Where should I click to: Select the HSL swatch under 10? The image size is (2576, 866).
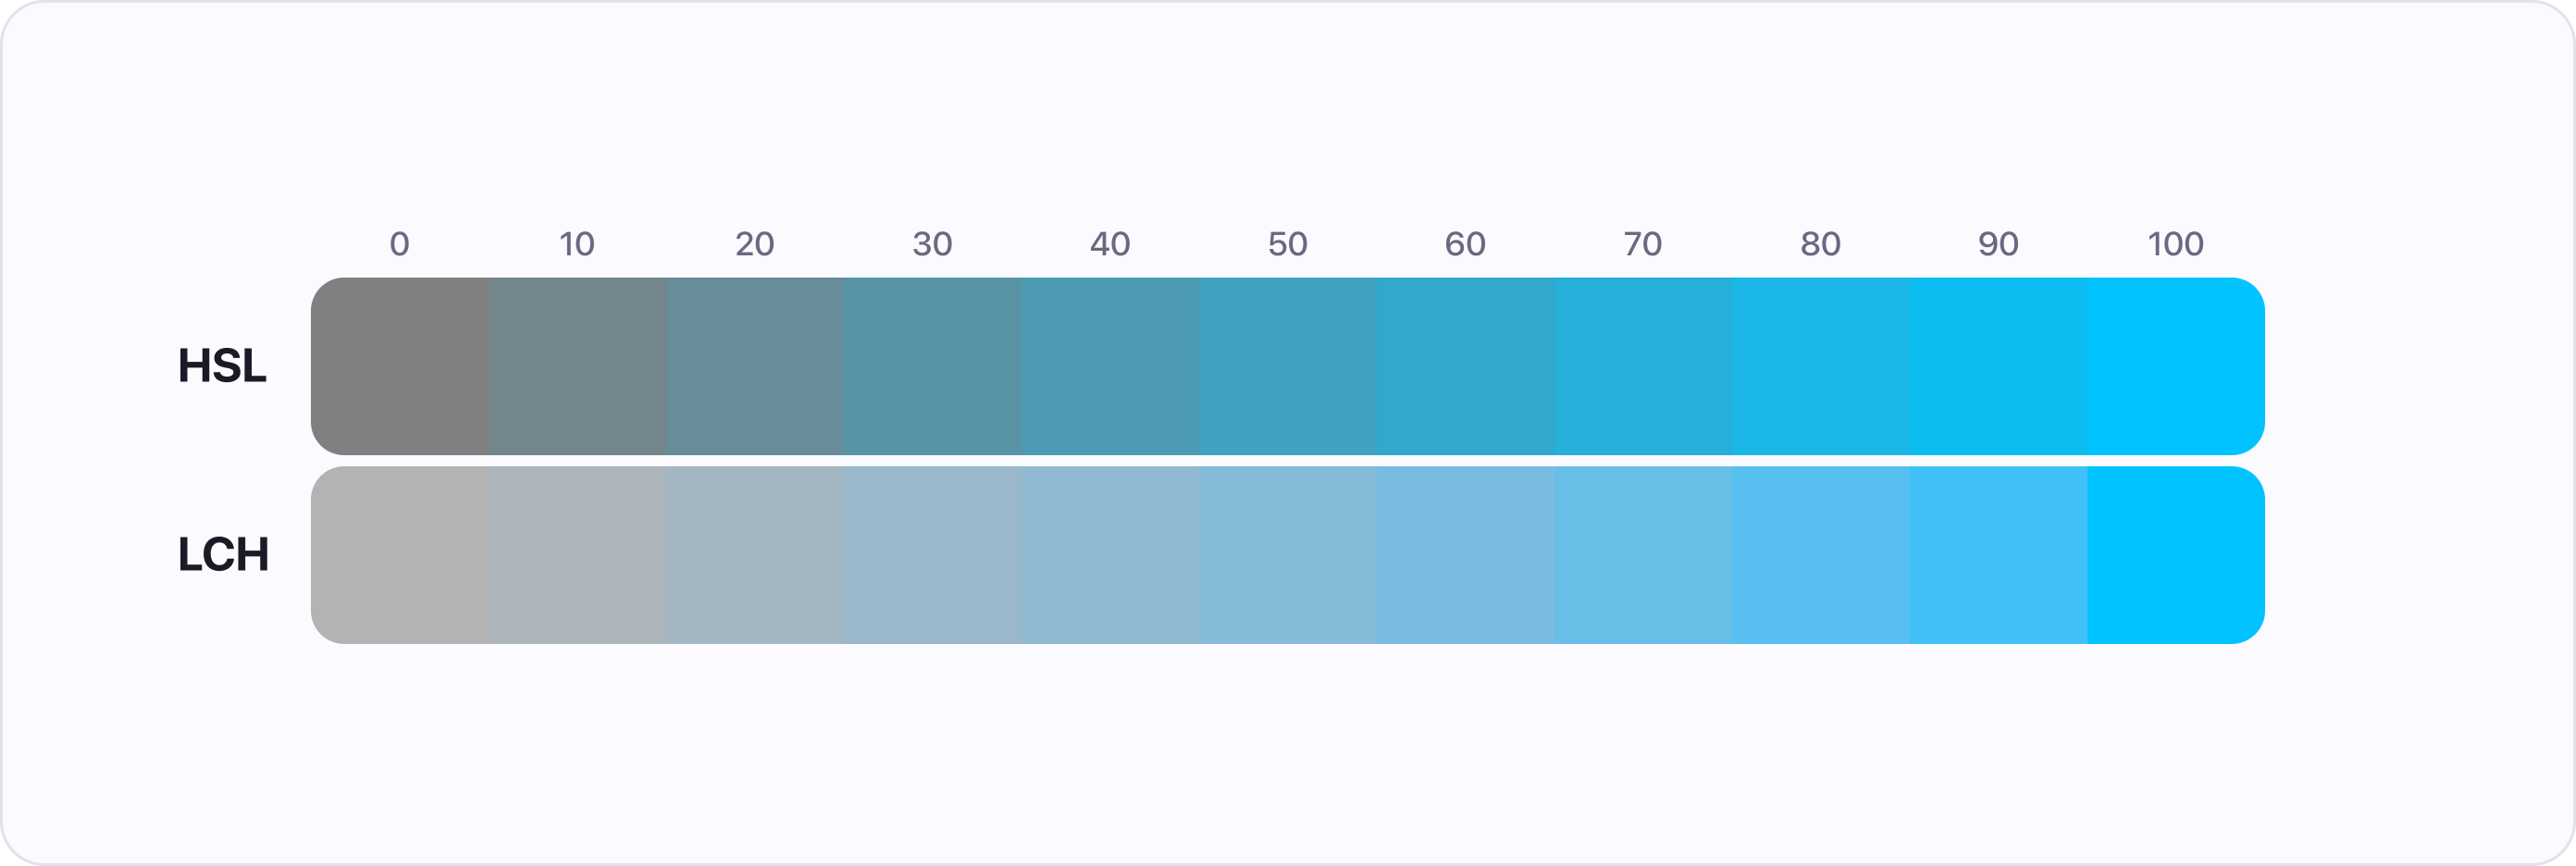(577, 366)
